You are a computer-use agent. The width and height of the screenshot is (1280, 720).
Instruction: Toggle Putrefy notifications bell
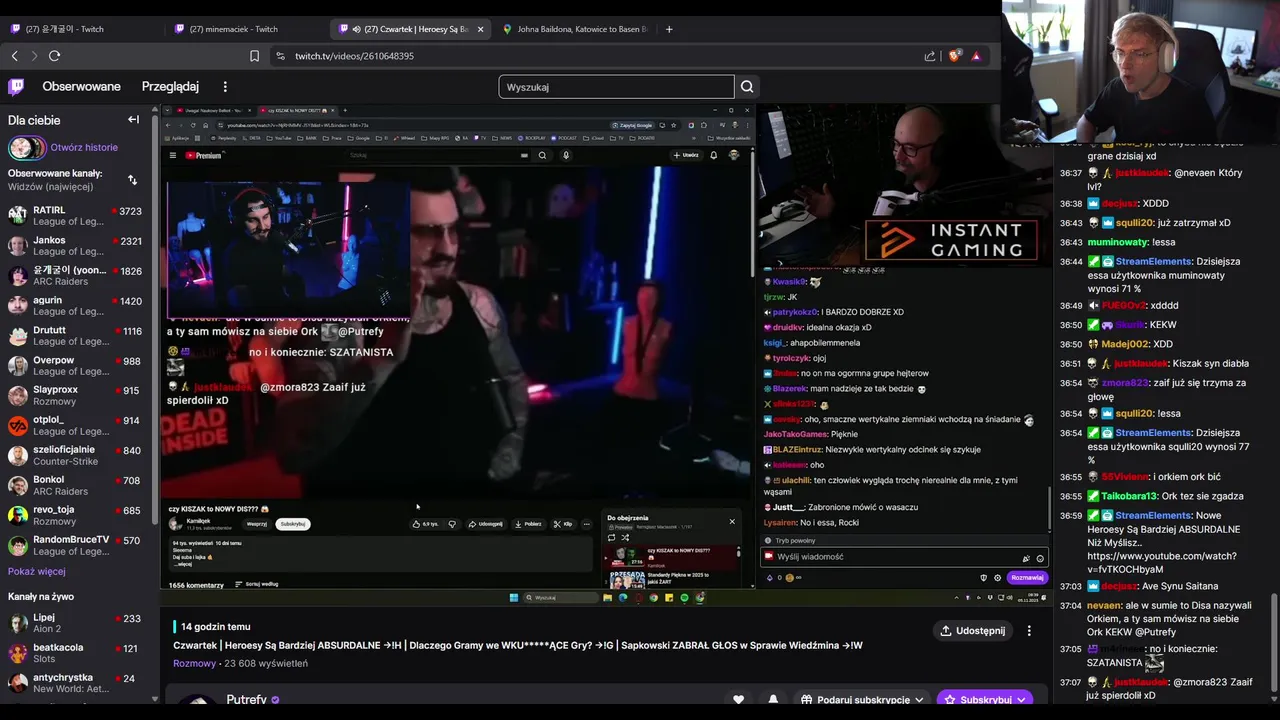coord(773,700)
